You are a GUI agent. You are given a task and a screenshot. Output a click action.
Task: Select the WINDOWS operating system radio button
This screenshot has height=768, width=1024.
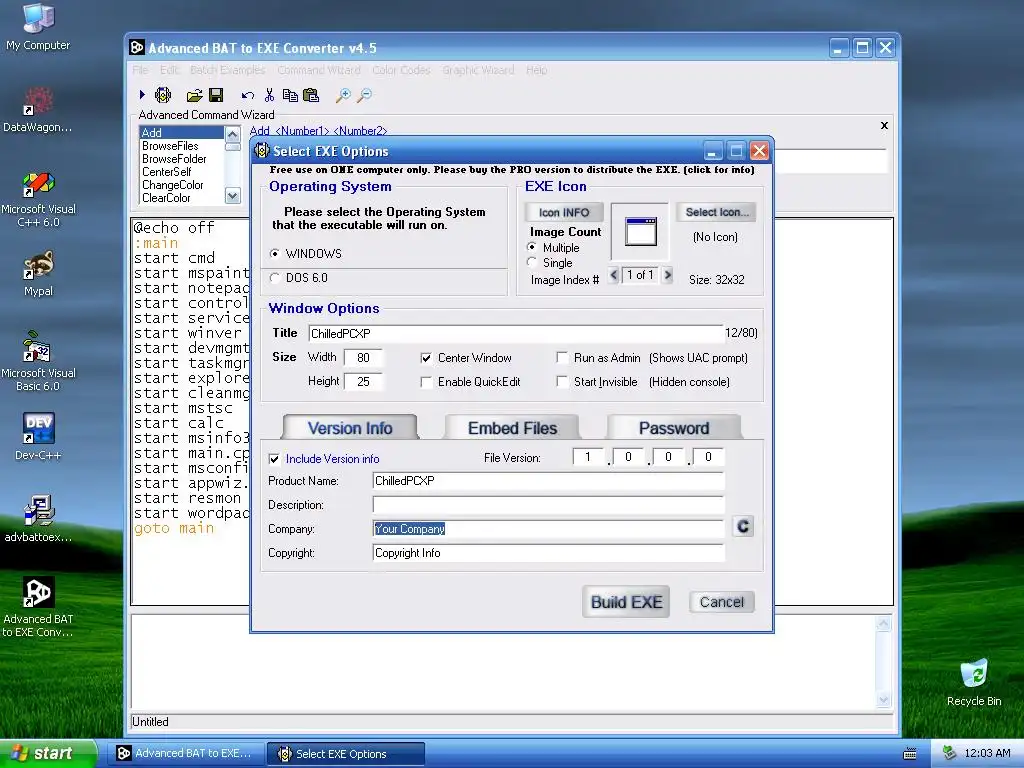(x=275, y=253)
